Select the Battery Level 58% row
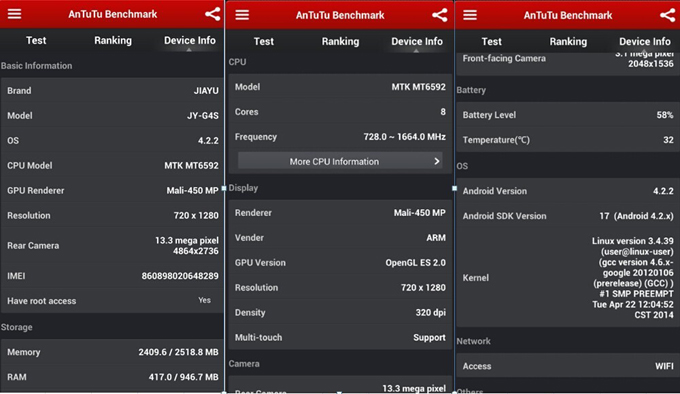Screen dimensions: 680x394 (568, 115)
